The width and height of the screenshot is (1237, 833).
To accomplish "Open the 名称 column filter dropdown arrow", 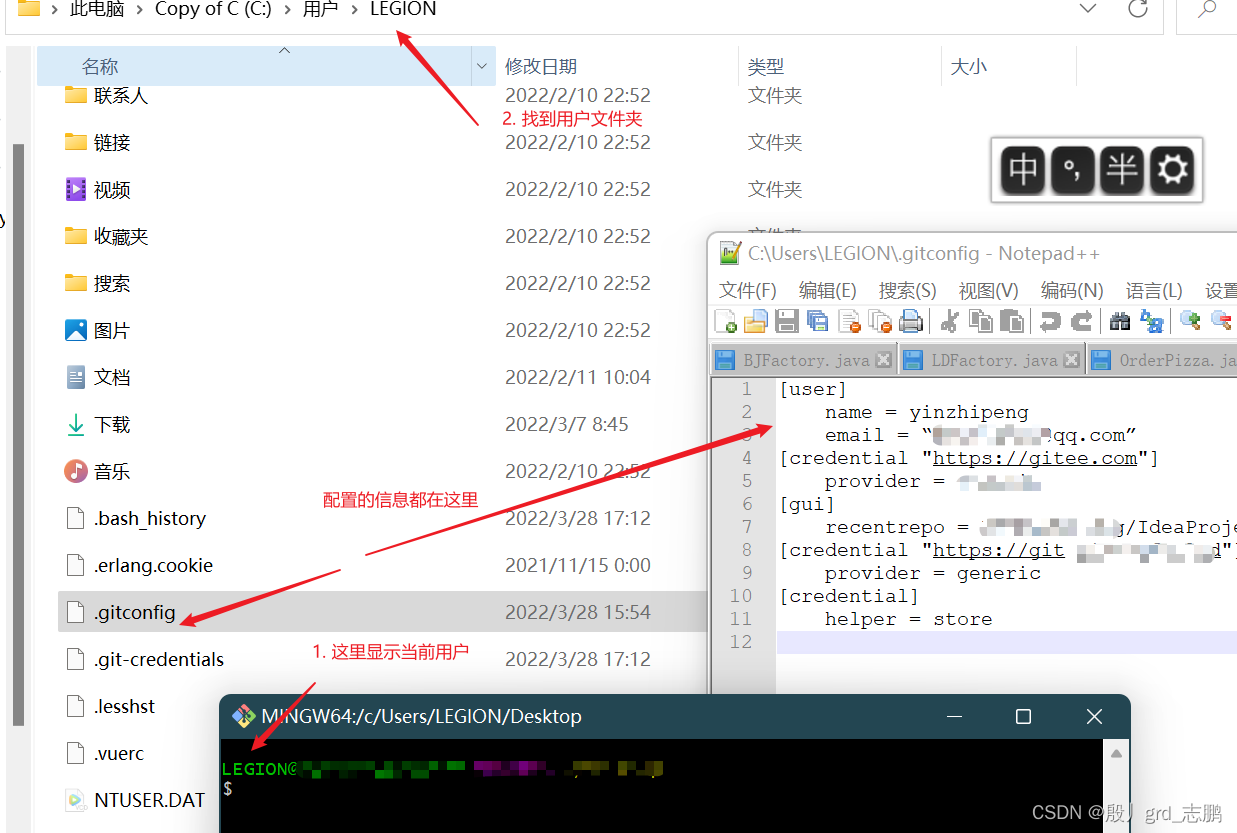I will (x=483, y=67).
